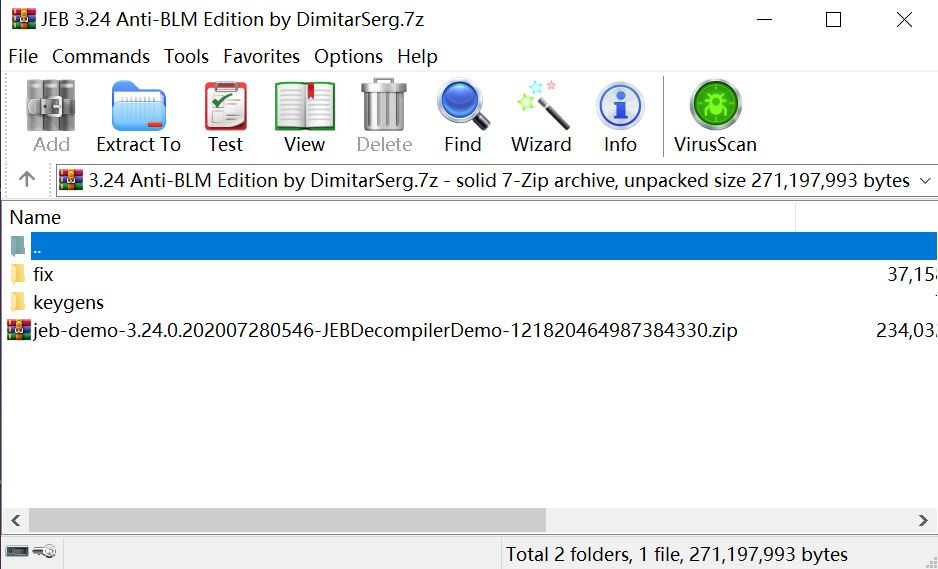Image resolution: width=938 pixels, height=569 pixels.
Task: Close the WinRAR window
Action: coord(904,19)
